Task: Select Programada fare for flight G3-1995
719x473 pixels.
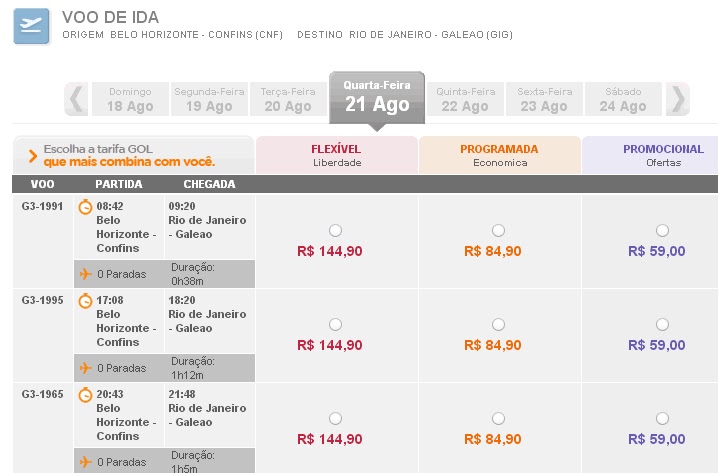Action: [x=498, y=324]
